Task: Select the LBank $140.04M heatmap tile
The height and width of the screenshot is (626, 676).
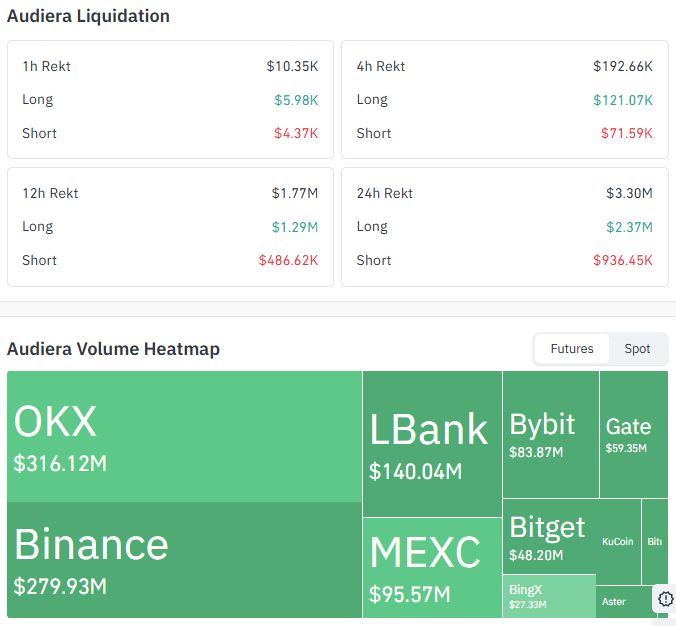Action: [432, 444]
